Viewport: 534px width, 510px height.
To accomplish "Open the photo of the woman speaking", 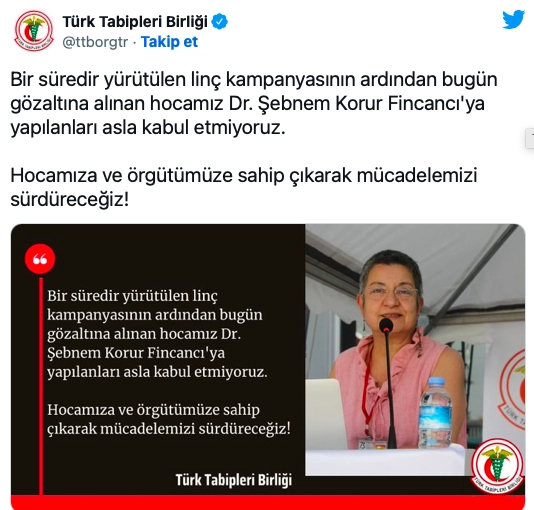I will click(415, 350).
